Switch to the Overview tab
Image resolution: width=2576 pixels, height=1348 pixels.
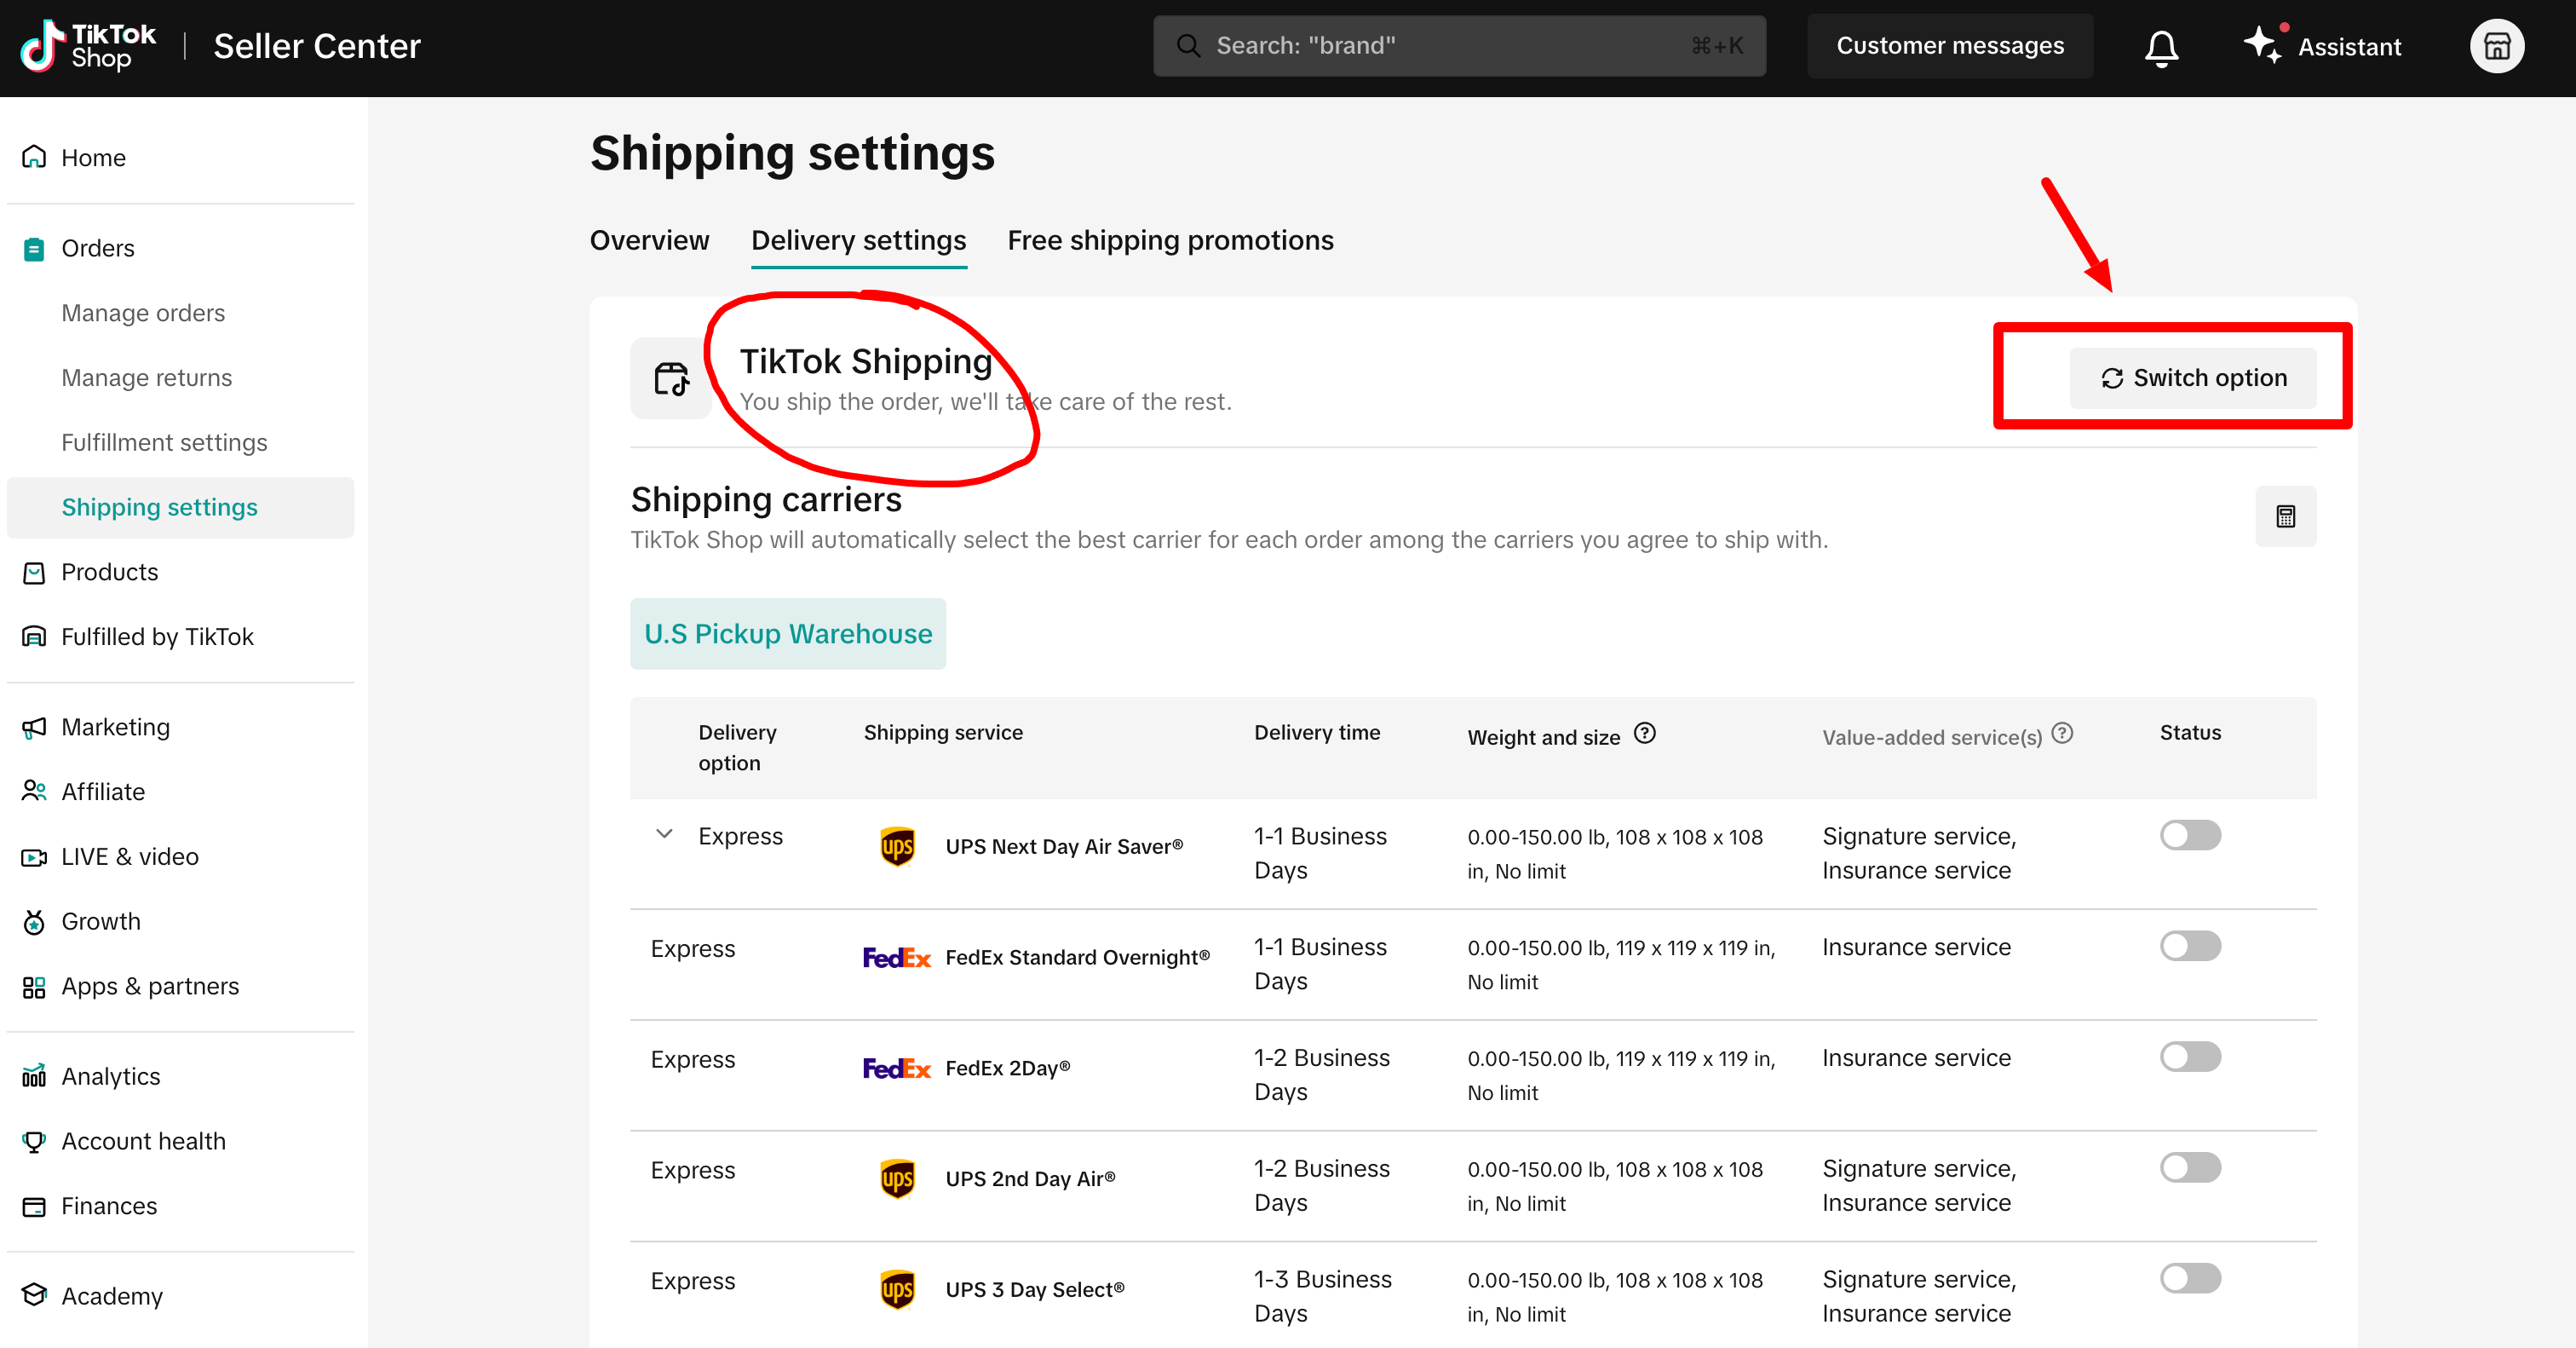click(649, 241)
